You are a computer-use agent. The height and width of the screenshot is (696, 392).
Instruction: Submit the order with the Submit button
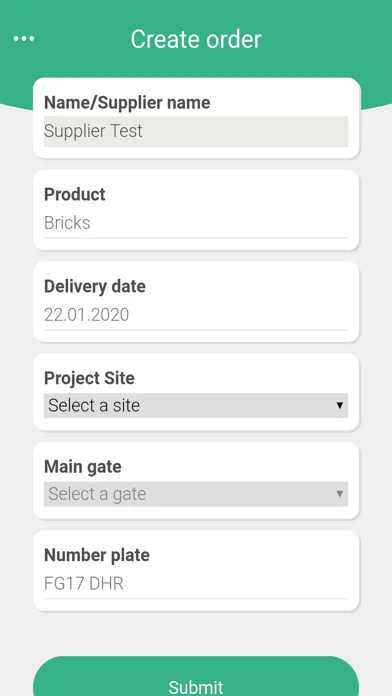click(x=196, y=676)
